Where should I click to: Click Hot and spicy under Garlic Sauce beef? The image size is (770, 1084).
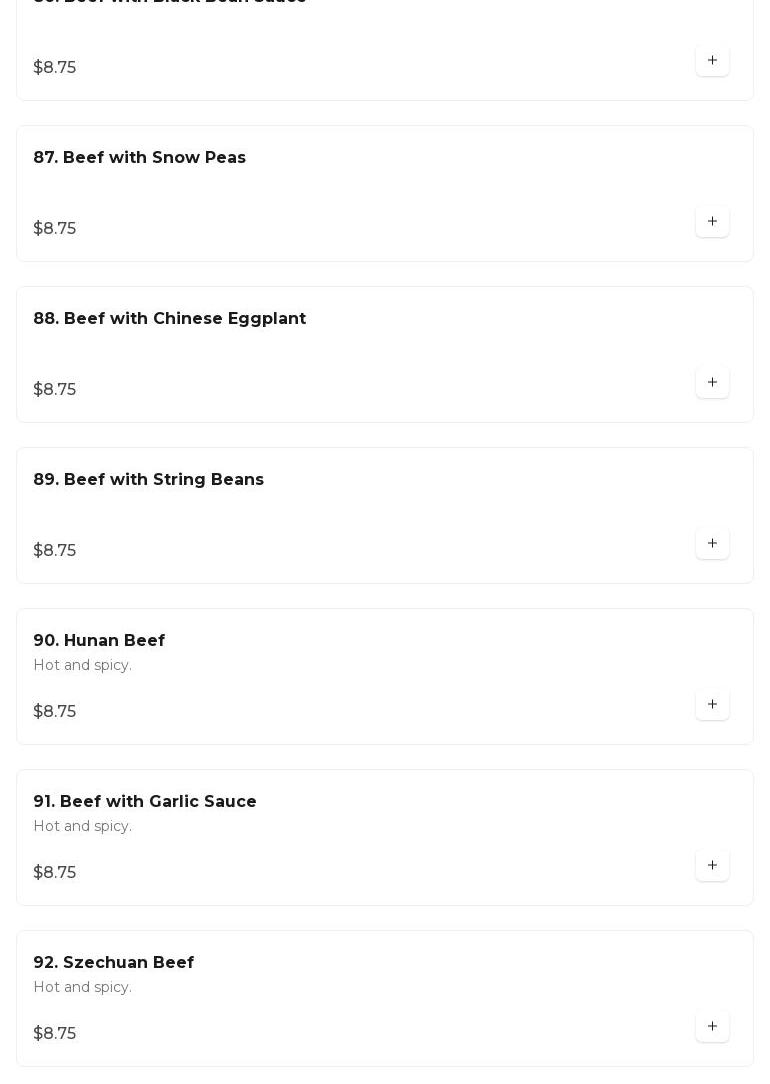tap(82, 827)
